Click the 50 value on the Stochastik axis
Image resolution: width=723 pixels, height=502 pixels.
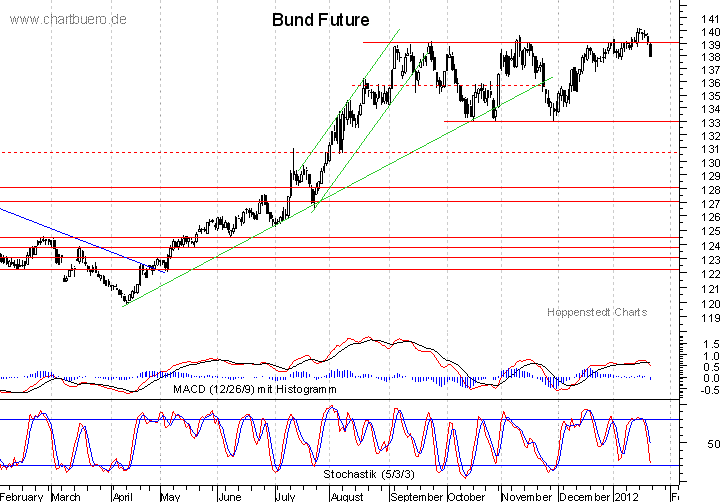(714, 443)
